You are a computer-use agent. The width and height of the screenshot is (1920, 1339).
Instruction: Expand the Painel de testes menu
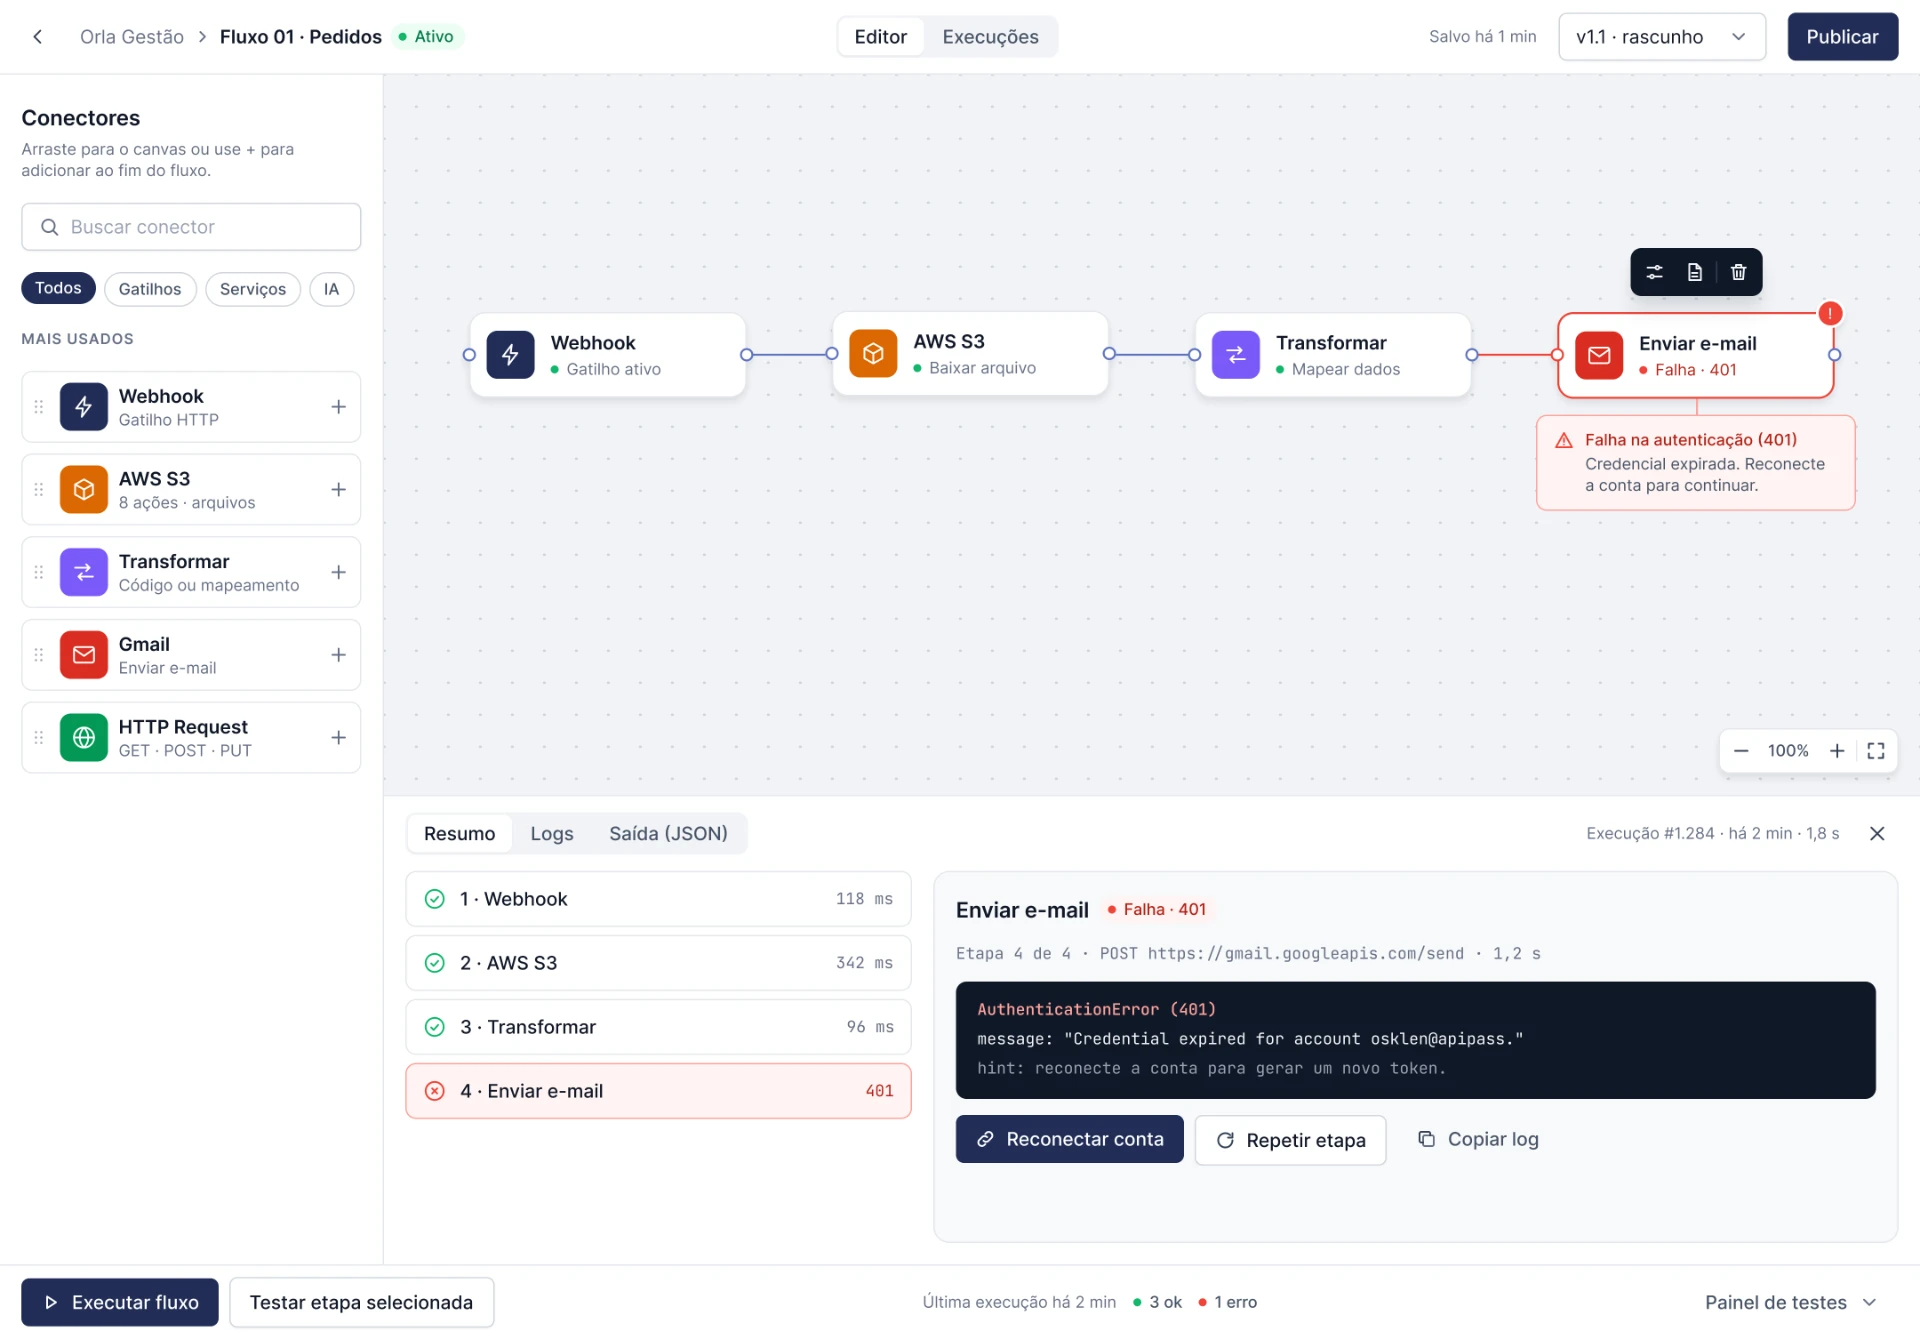(1790, 1303)
